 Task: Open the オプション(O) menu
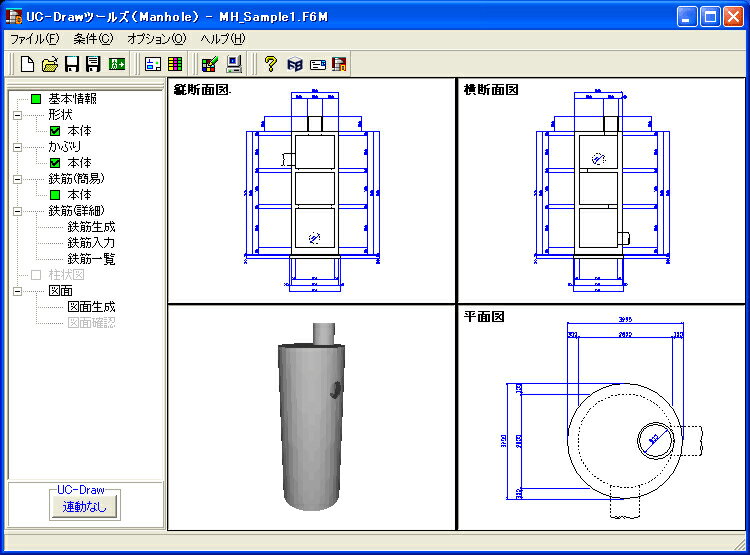pos(156,39)
